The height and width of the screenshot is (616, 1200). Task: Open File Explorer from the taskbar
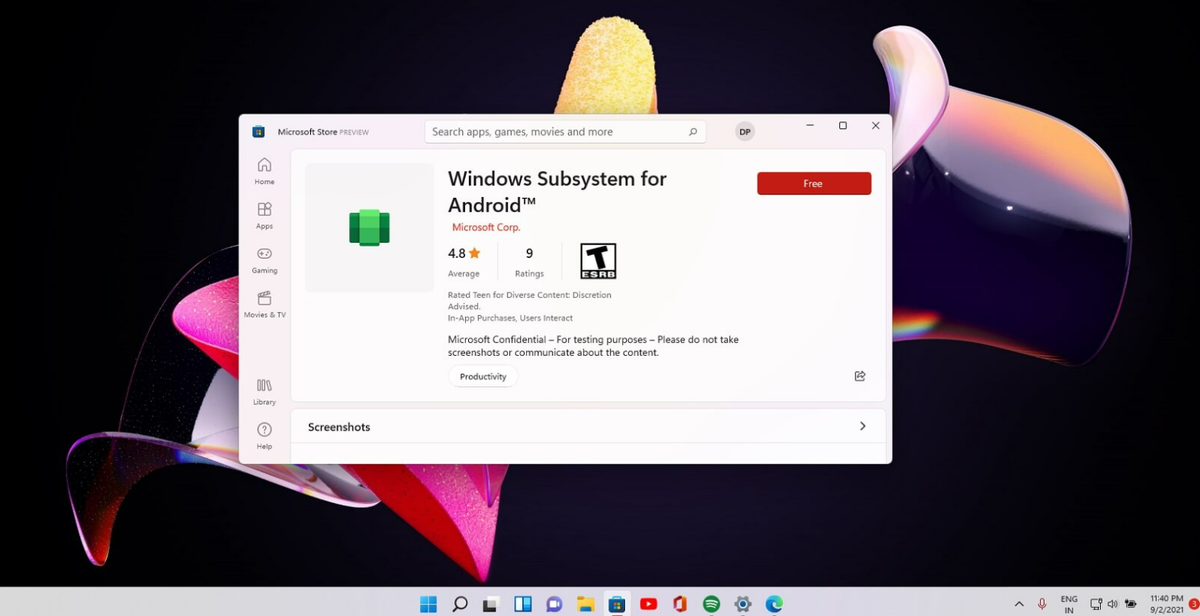[586, 603]
